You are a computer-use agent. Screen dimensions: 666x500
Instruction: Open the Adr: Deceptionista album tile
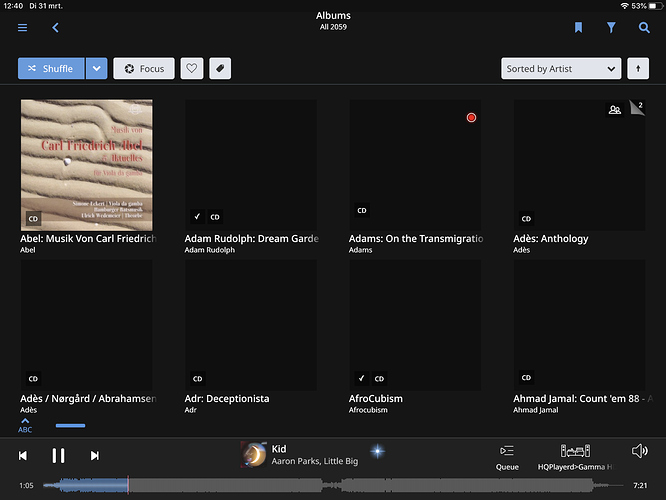coord(251,325)
